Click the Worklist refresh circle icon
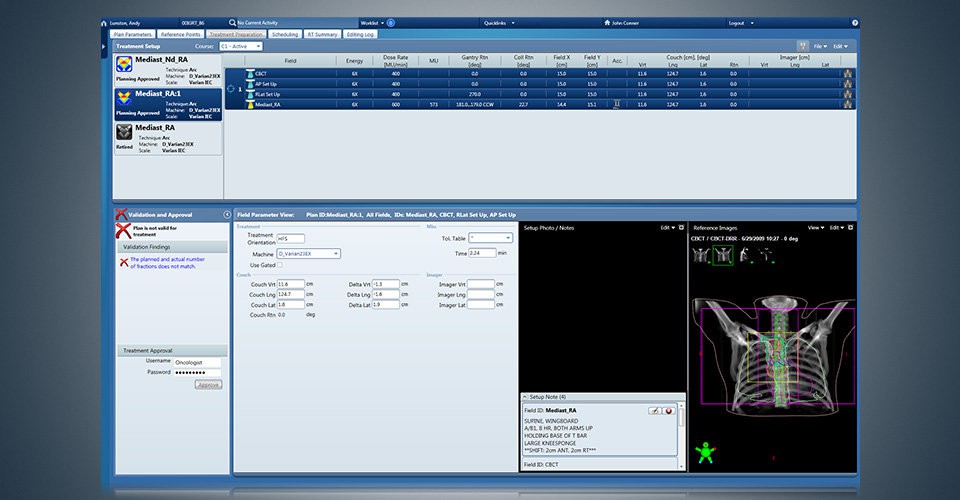This screenshot has width=960, height=500. coord(391,23)
